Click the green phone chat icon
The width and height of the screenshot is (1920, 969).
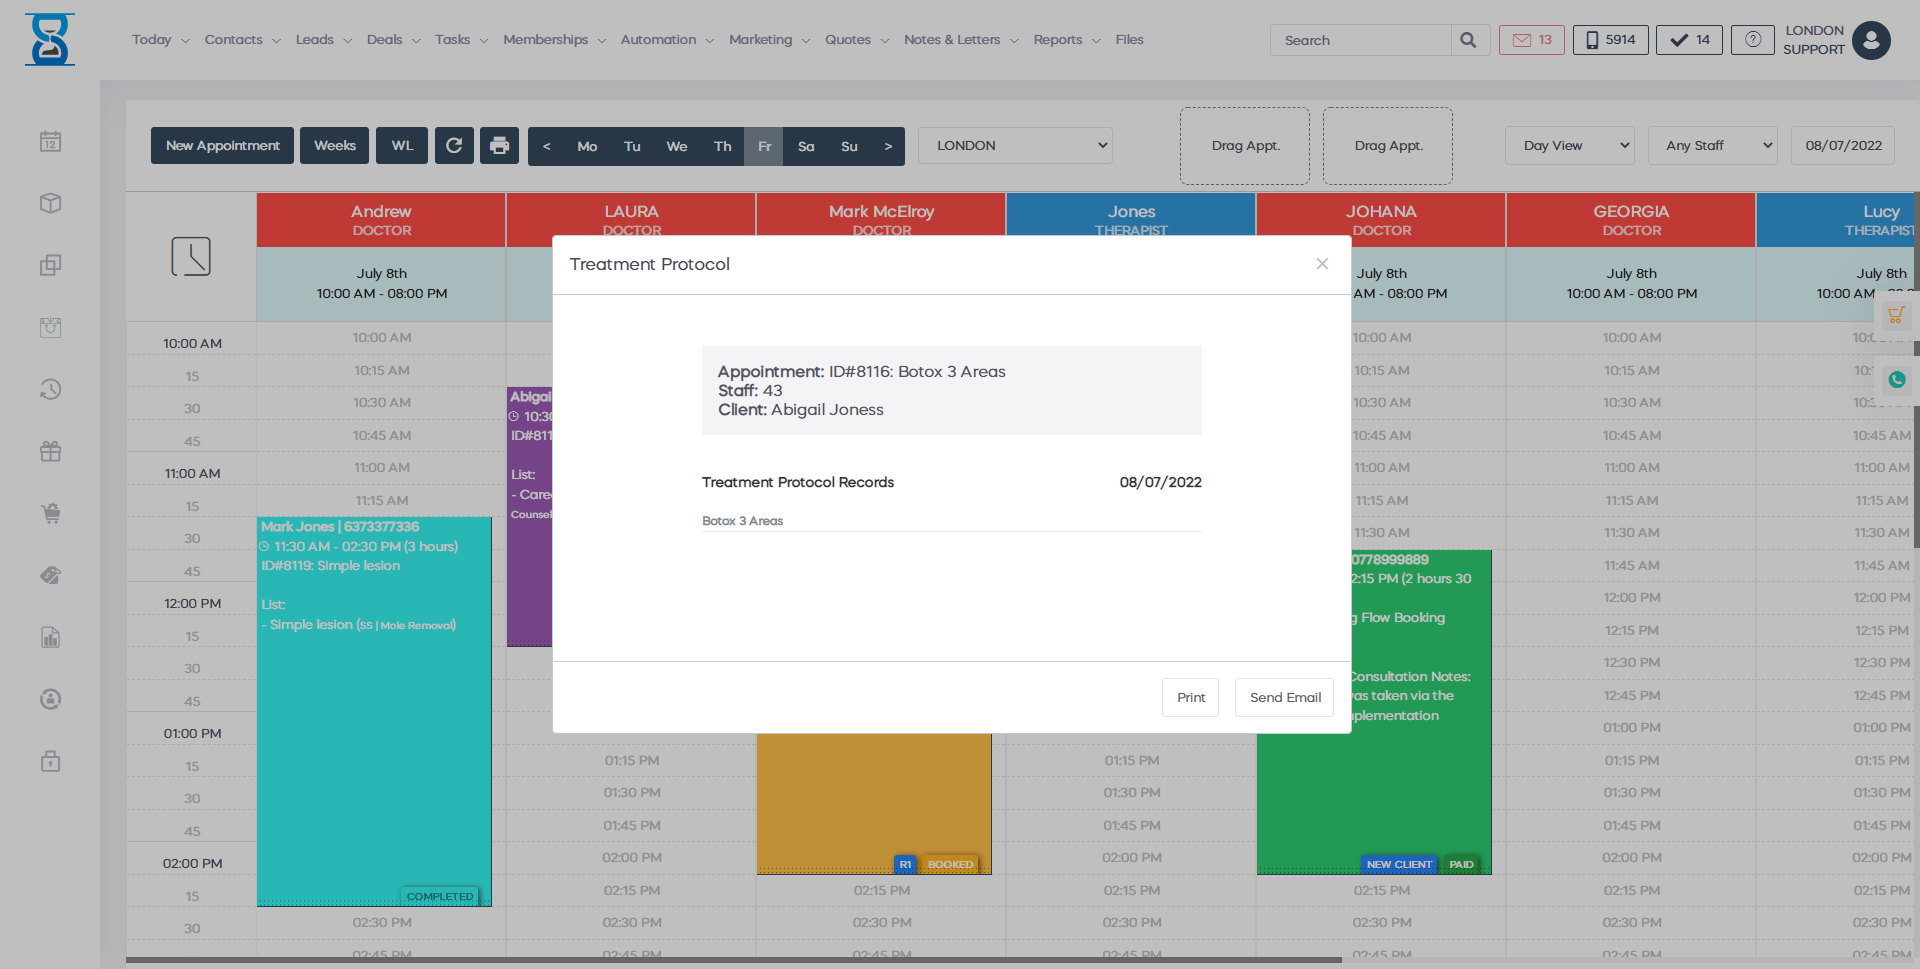point(1896,380)
